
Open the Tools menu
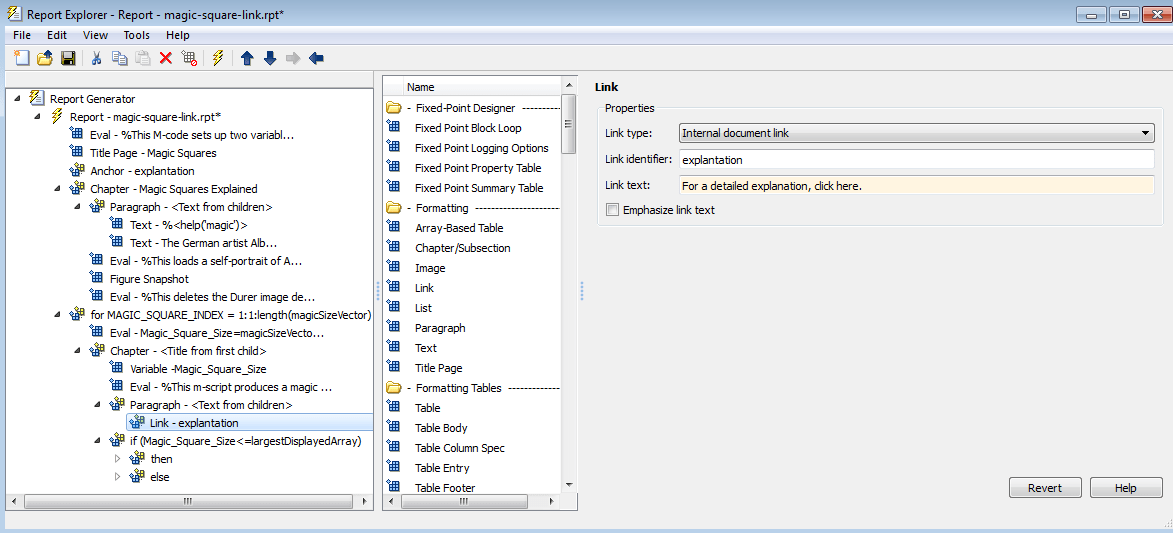[137, 35]
